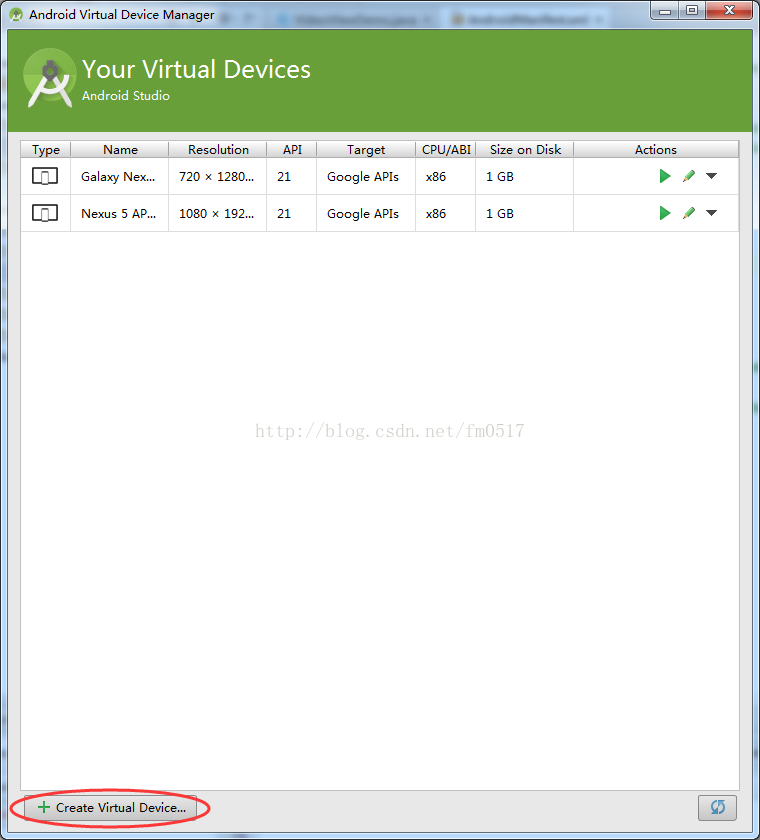Viewport: 760px width, 840px height.
Task: Launch the Galaxy Nexus emulator with play icon
Action: (x=665, y=176)
